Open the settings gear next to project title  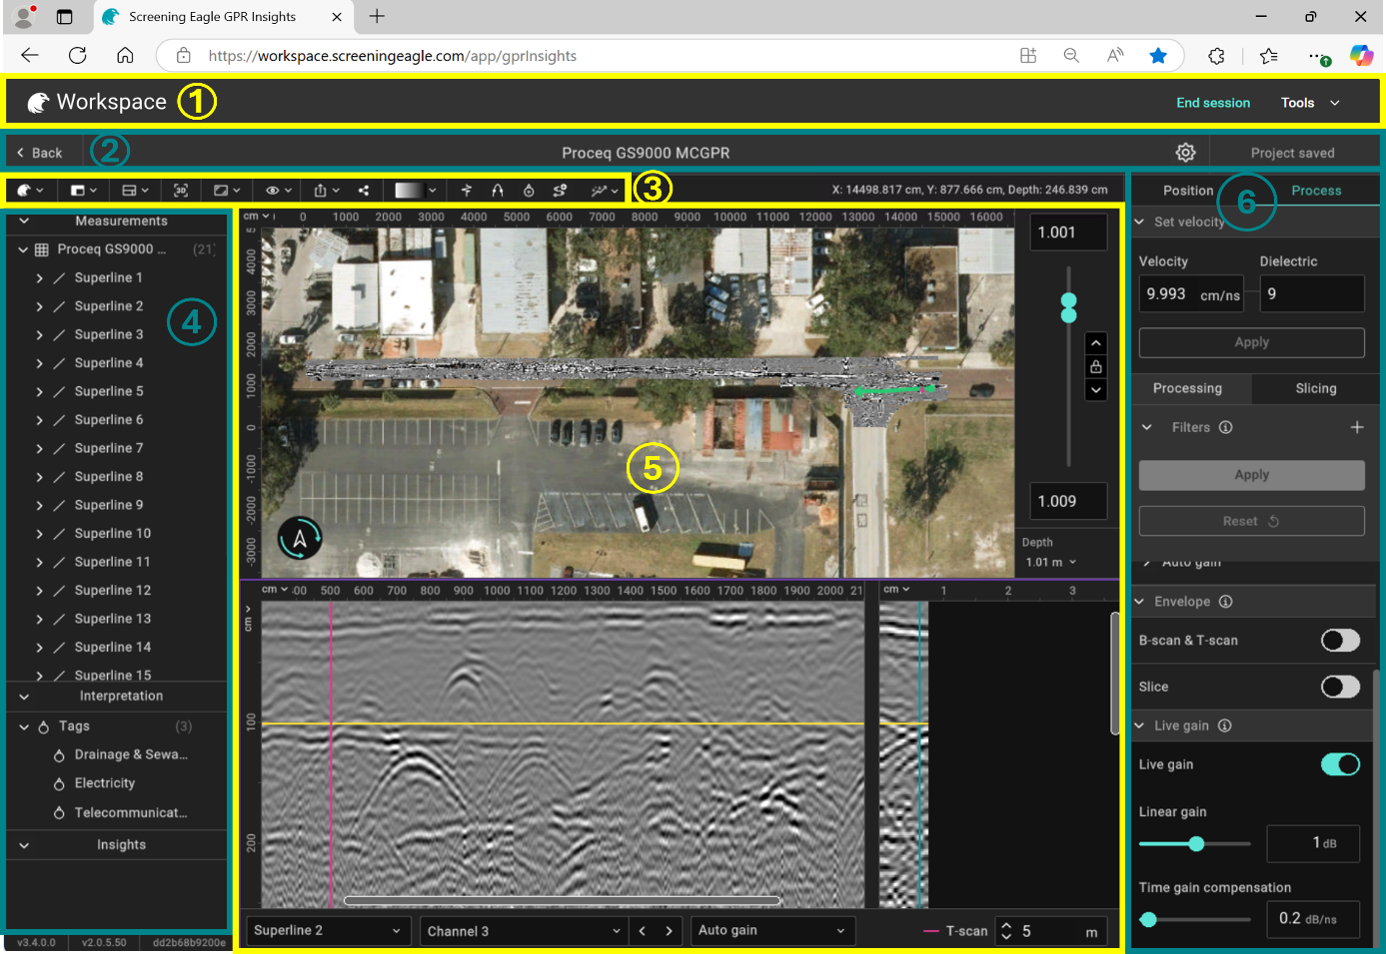1185,152
